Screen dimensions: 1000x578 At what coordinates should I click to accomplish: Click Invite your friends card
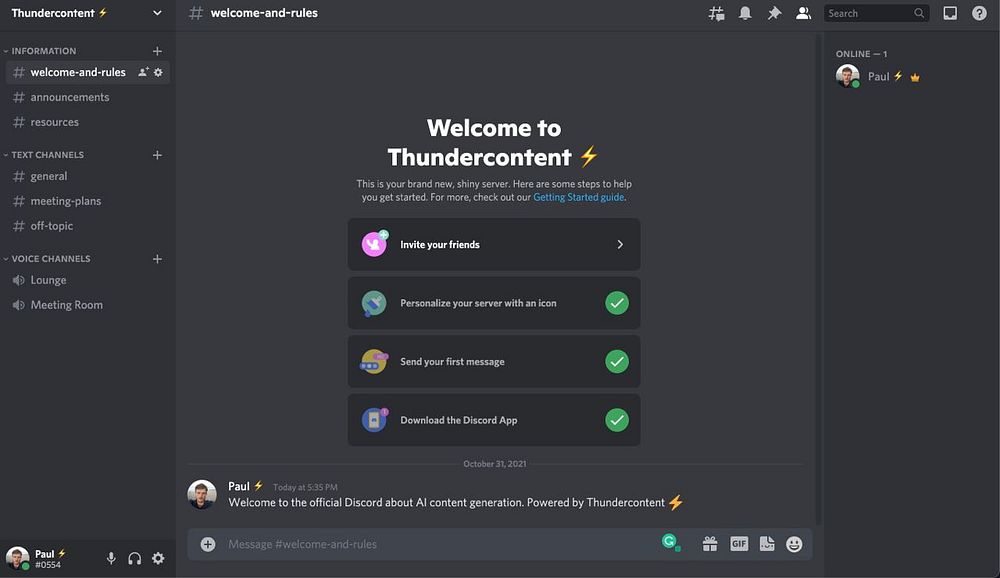coord(494,244)
